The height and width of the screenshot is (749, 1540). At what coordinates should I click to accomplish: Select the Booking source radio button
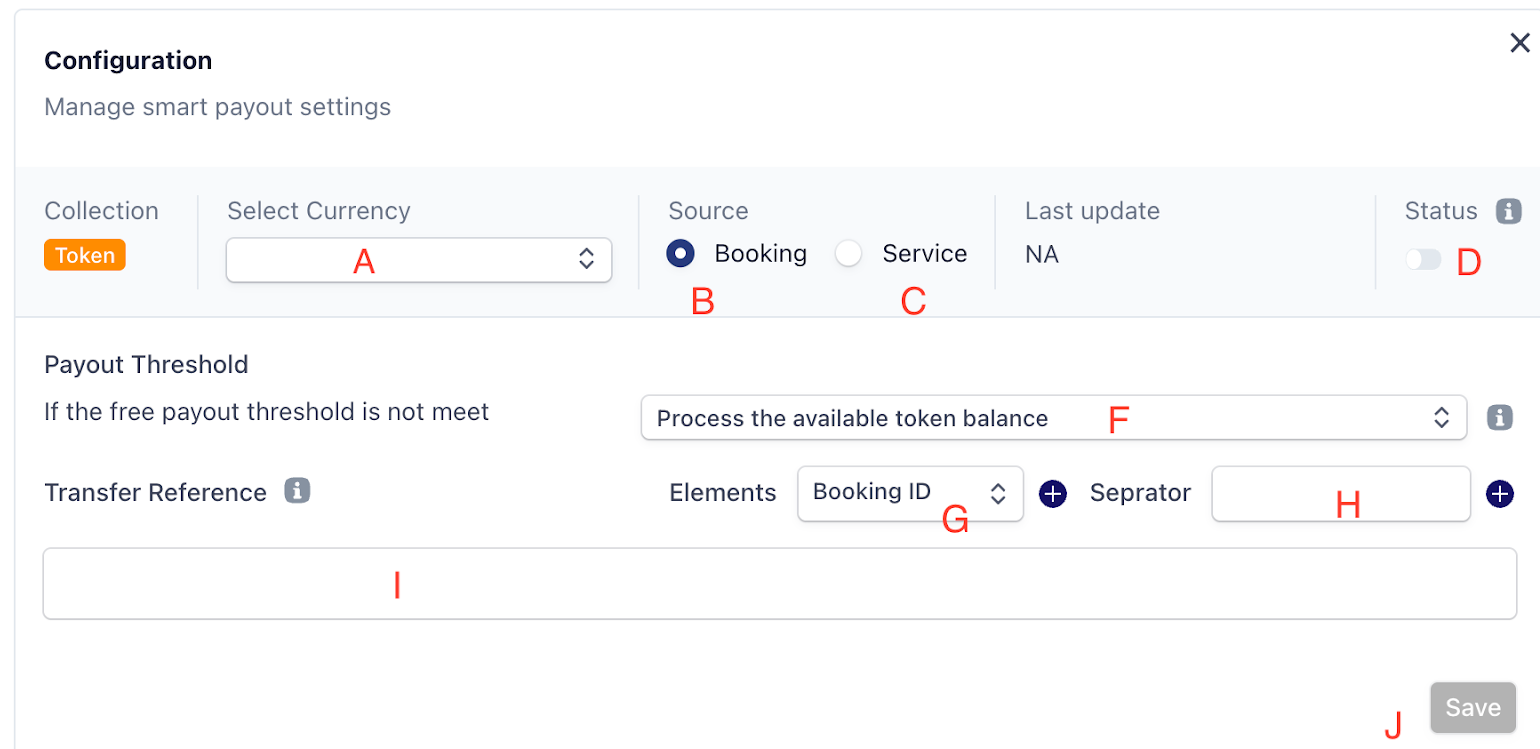tap(681, 254)
